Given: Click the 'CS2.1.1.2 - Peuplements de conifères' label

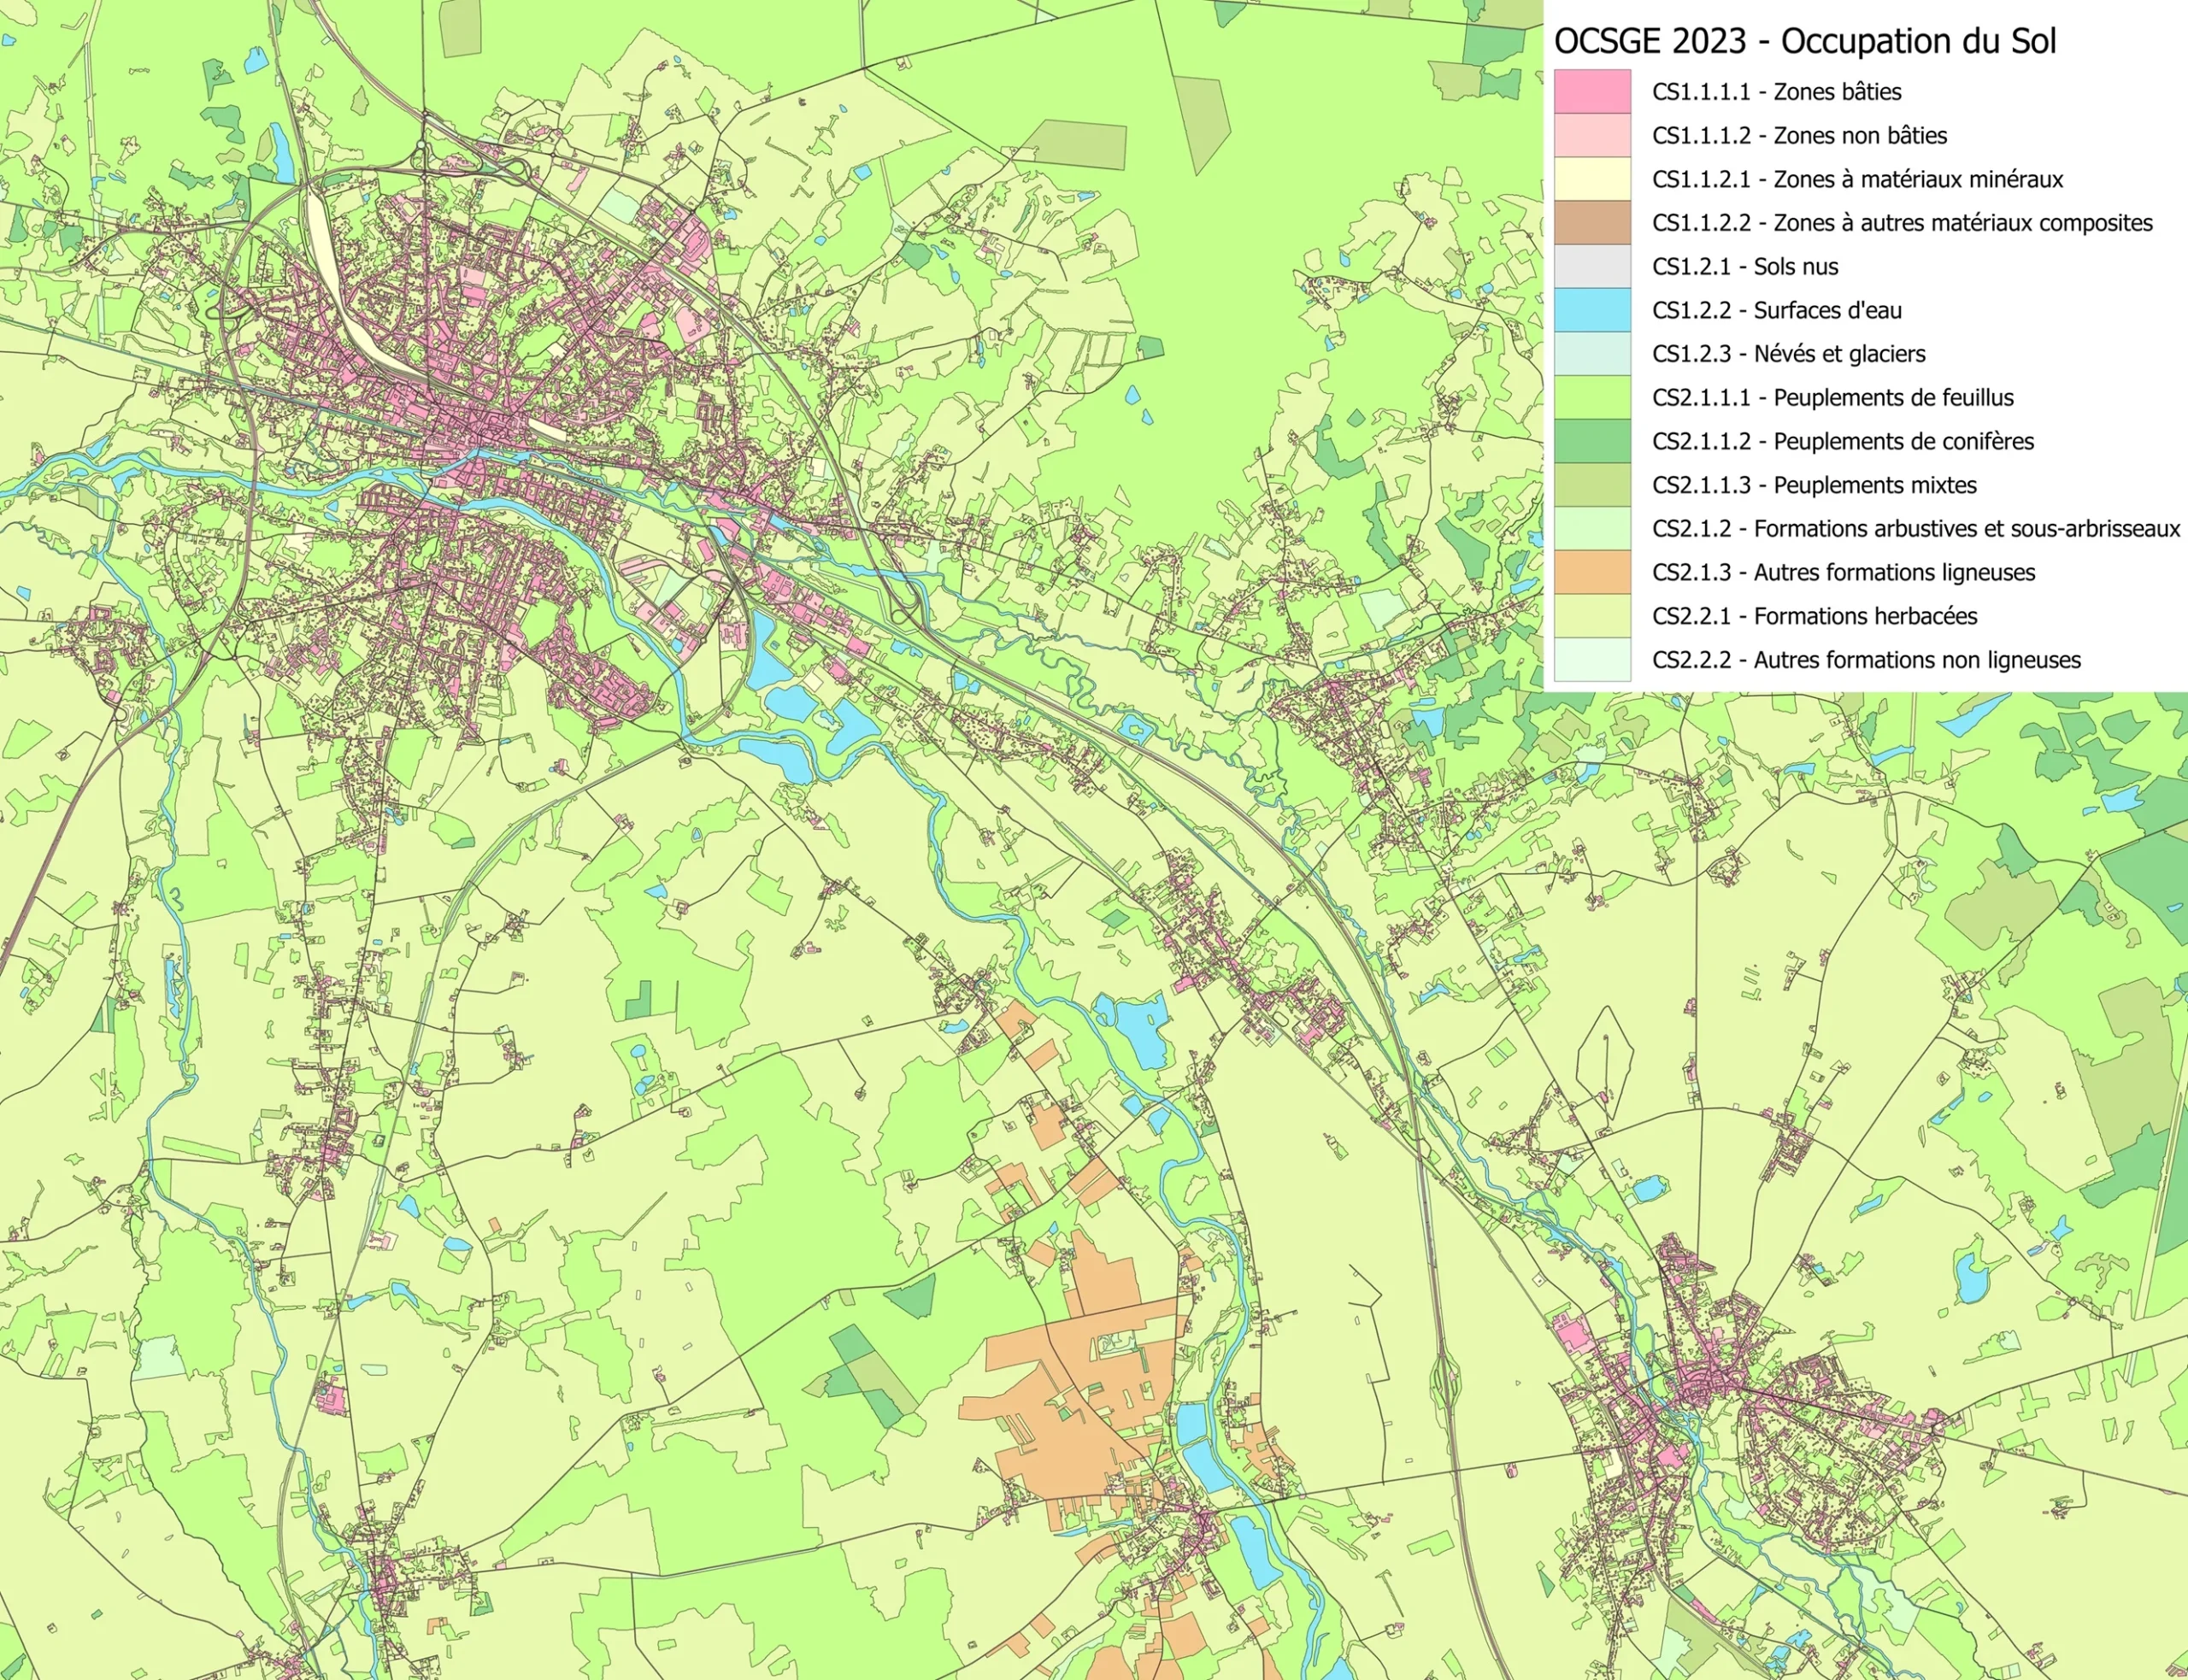Looking at the screenshot, I should coord(1843,441).
